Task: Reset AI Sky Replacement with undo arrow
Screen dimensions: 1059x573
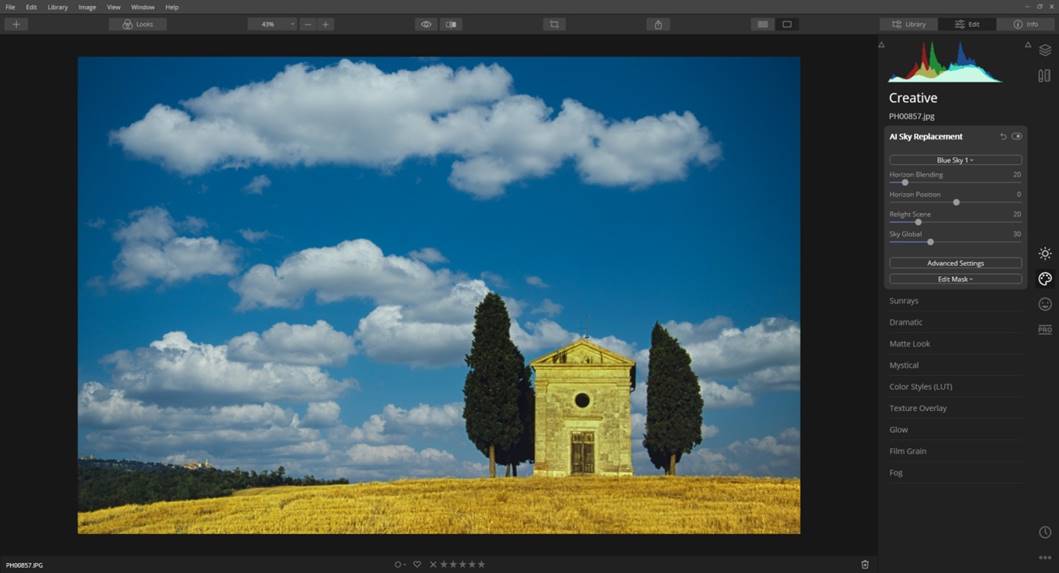Action: pos(1003,136)
